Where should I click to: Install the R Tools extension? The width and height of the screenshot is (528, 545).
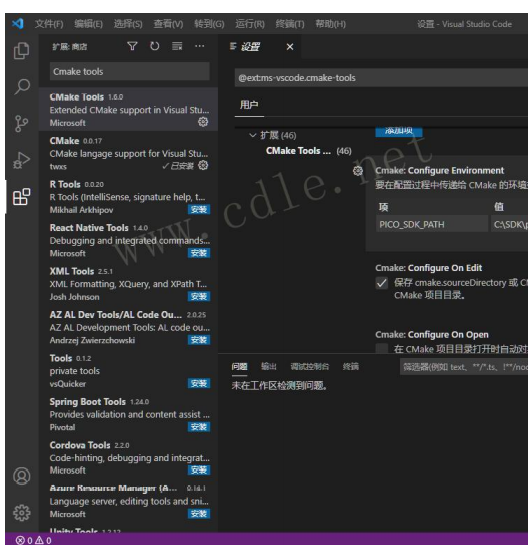tap(199, 209)
